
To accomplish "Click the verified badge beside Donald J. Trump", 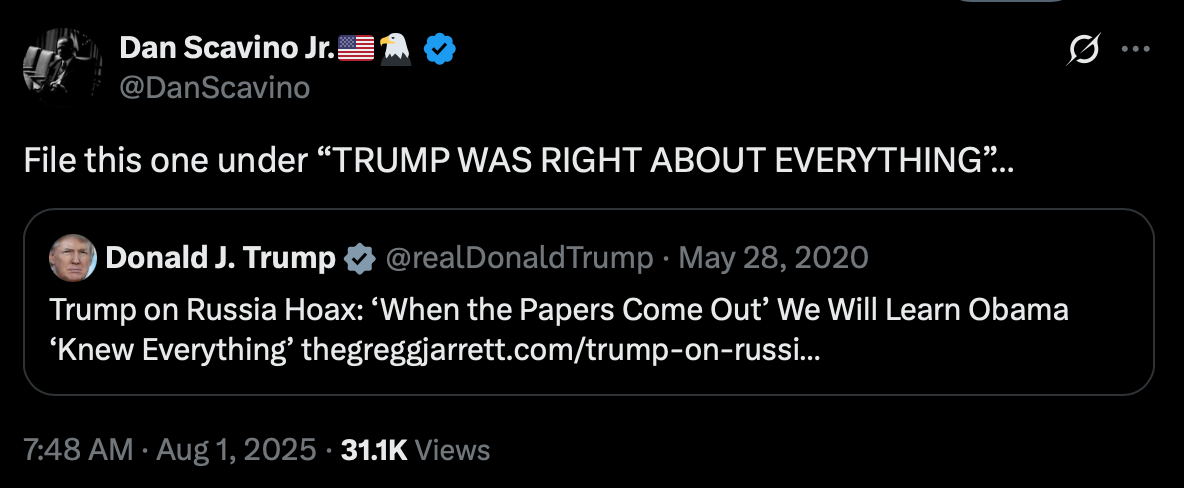I will (357, 259).
